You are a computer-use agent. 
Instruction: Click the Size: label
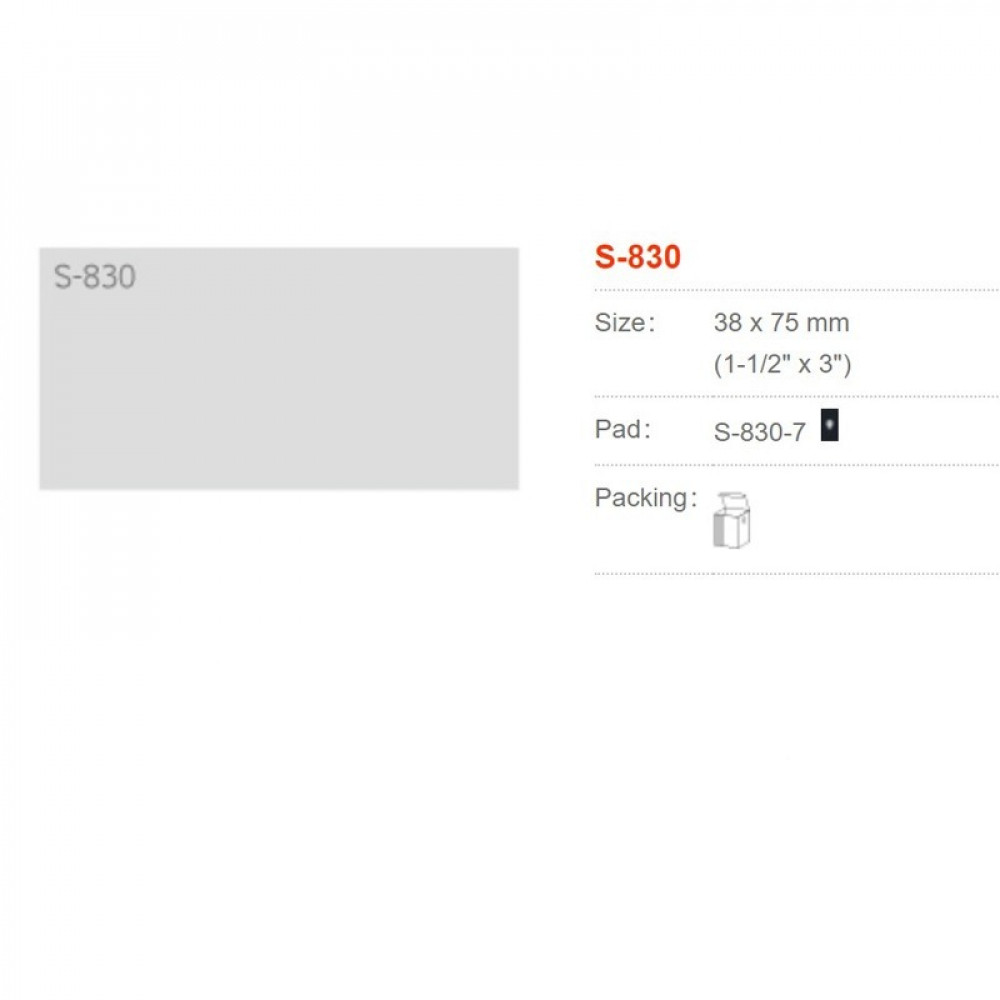(624, 323)
